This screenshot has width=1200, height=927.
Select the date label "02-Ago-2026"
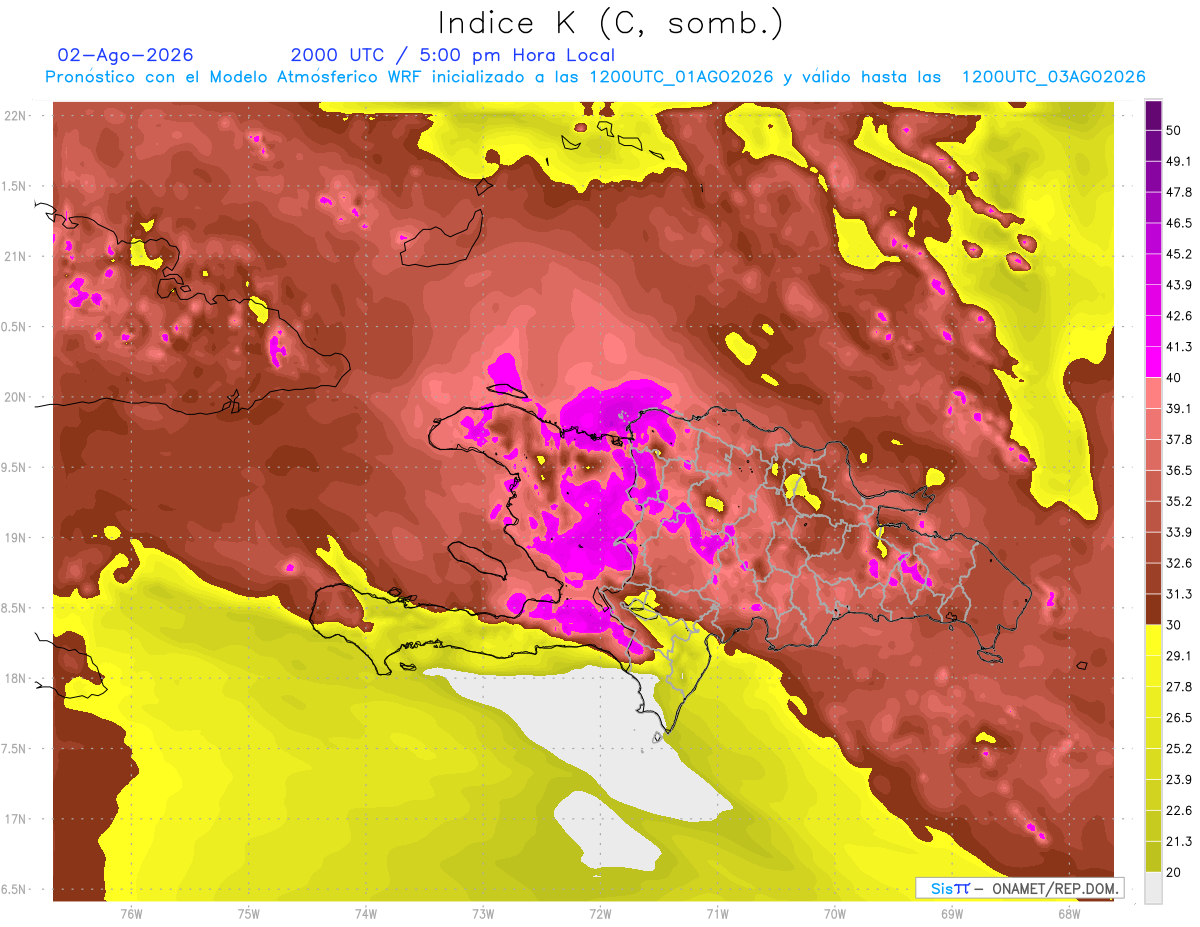(x=126, y=55)
